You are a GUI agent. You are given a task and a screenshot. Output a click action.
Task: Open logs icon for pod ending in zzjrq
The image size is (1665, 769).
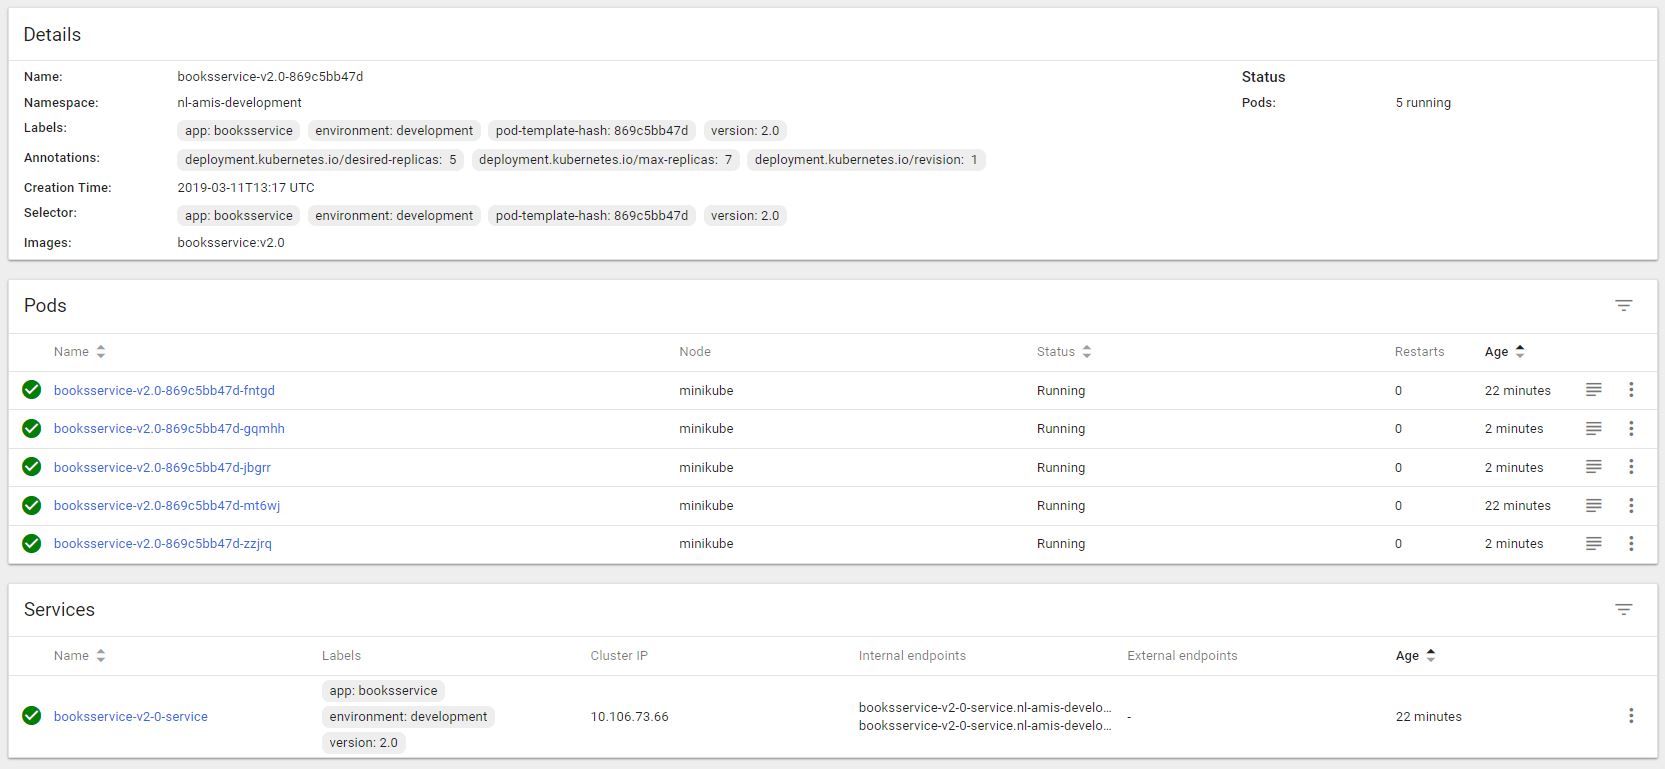pos(1593,544)
